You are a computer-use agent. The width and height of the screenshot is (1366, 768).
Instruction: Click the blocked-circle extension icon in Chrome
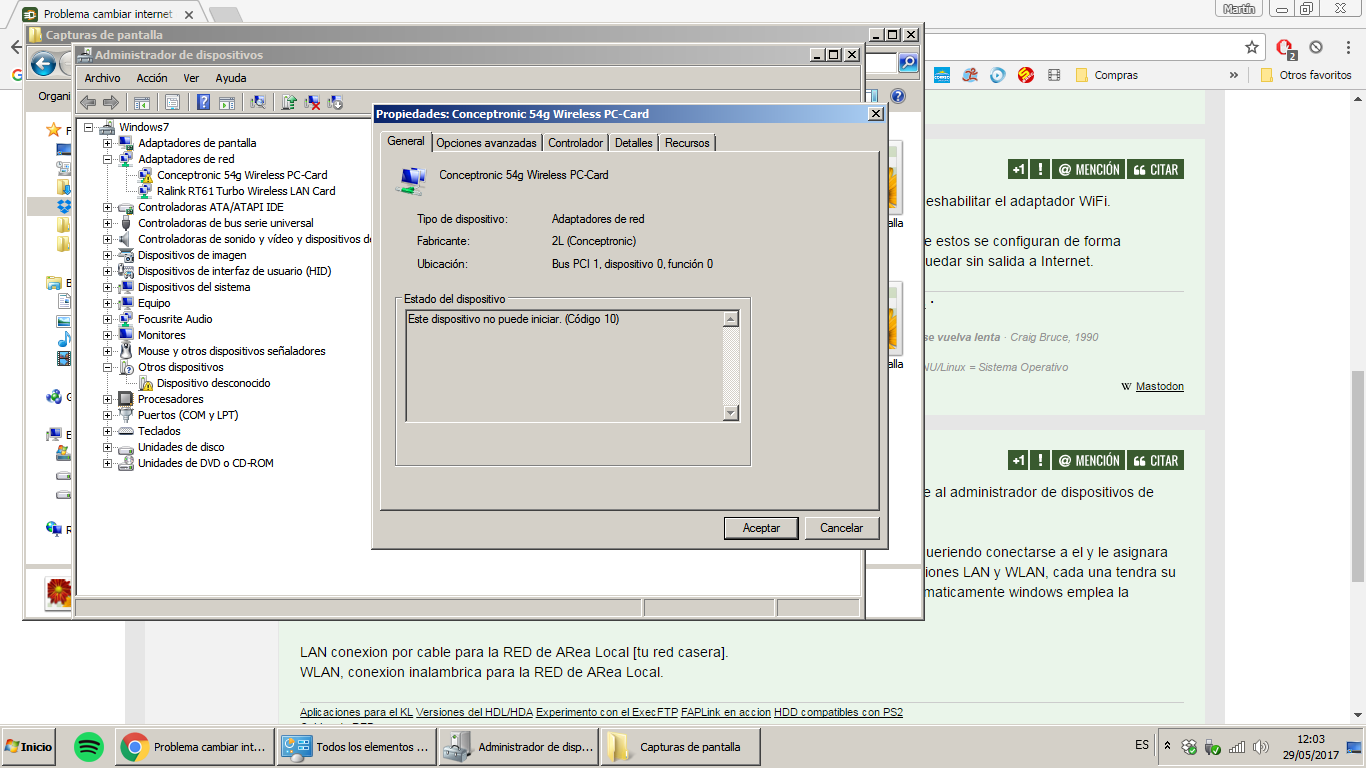(x=1316, y=47)
